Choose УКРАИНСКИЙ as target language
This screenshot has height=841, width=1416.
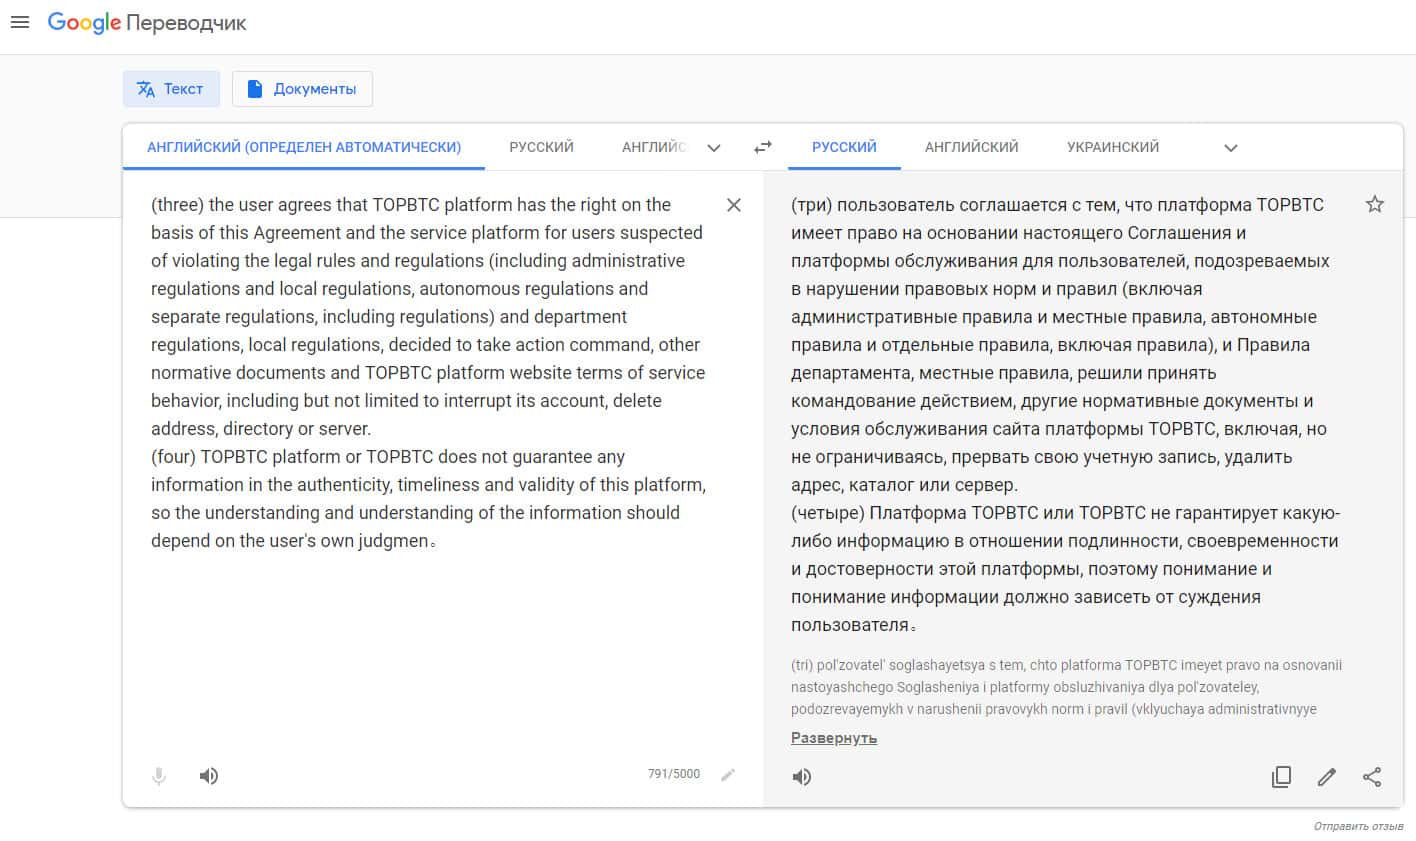click(x=1113, y=147)
